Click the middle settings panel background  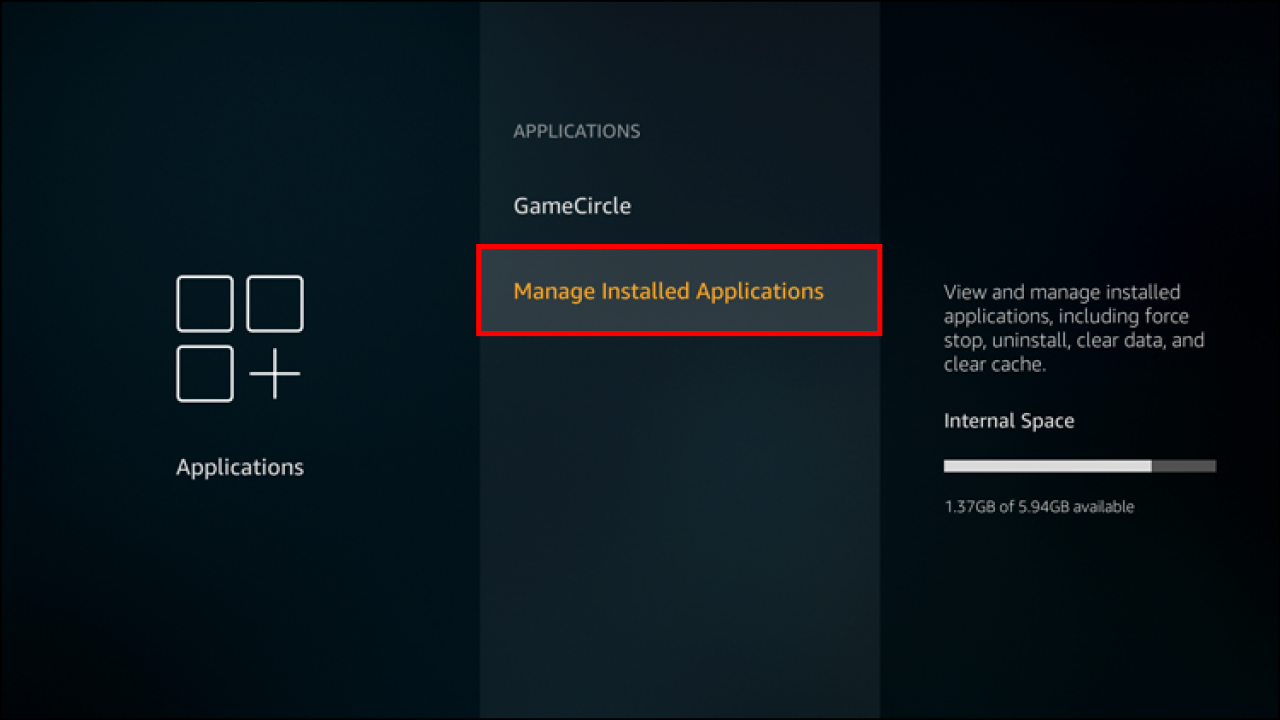tap(680, 550)
